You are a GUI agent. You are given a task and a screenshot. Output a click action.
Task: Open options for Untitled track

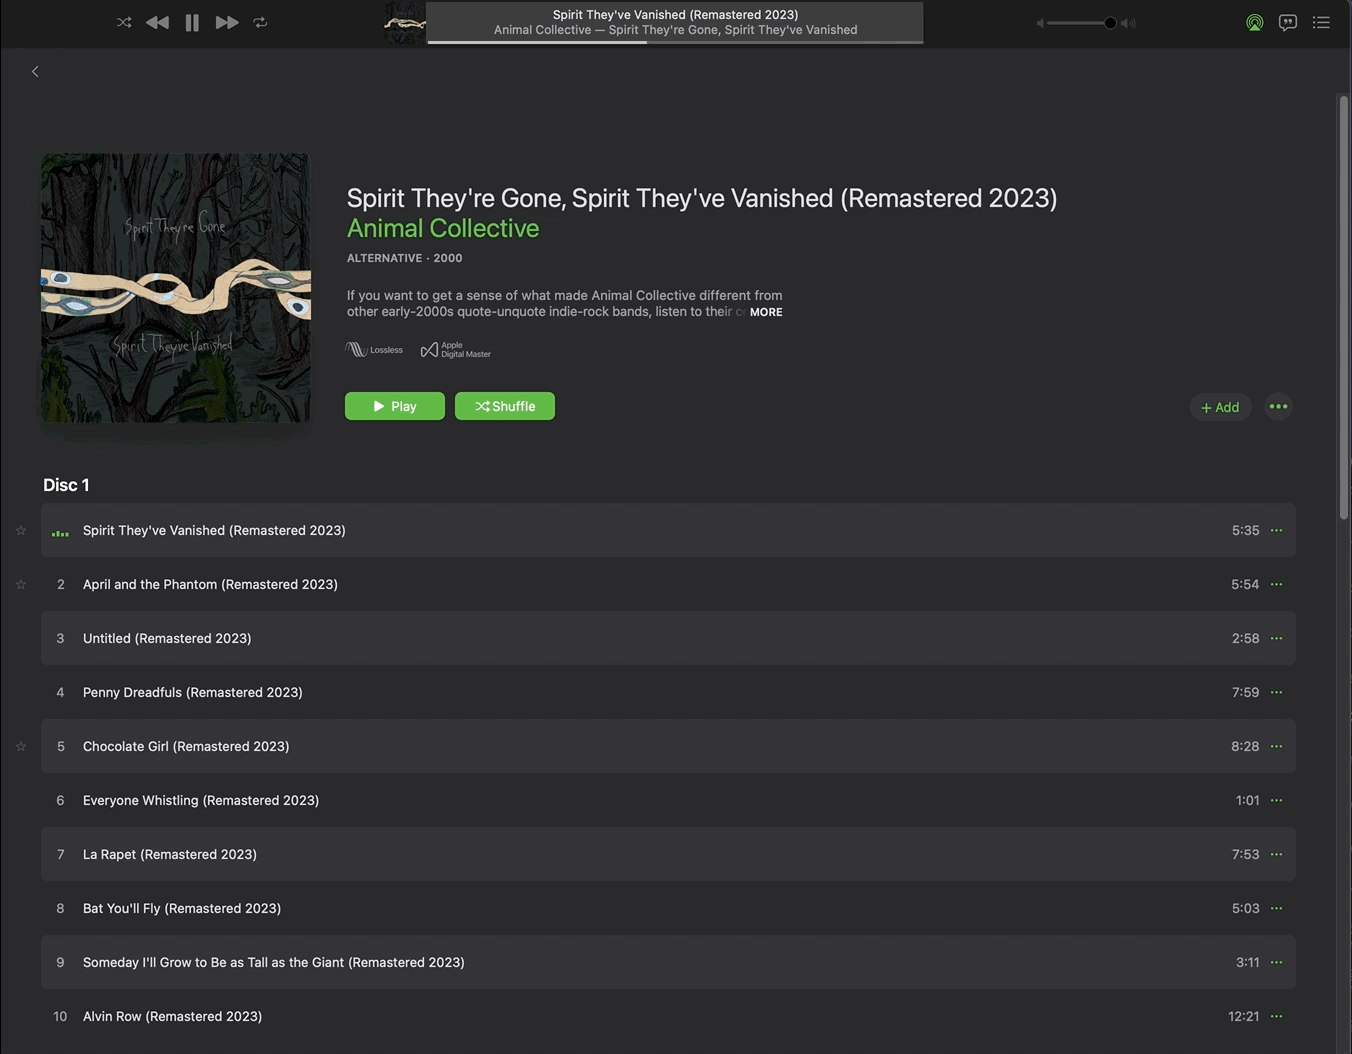click(1276, 638)
